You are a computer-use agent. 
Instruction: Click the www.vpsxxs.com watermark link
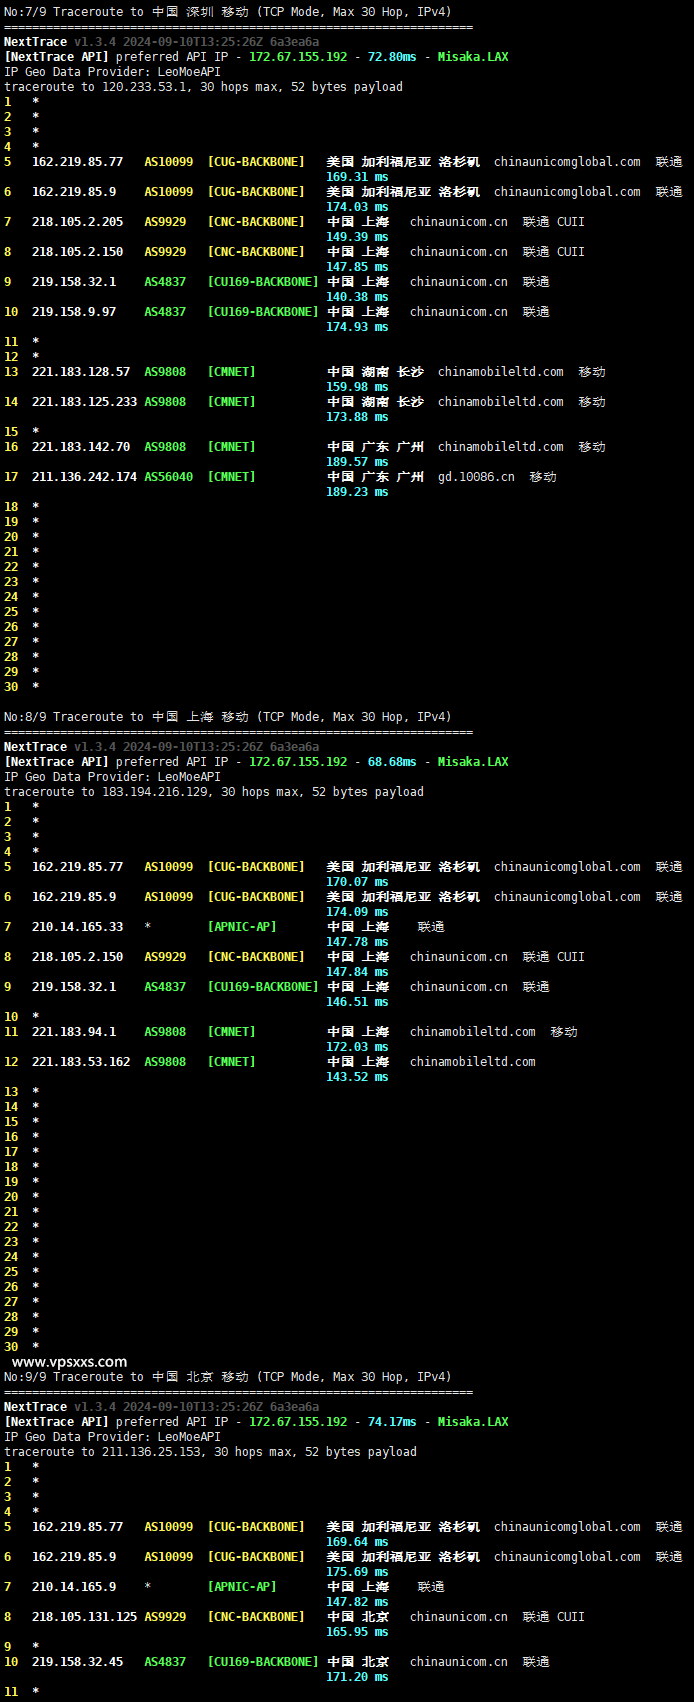(x=69, y=1361)
